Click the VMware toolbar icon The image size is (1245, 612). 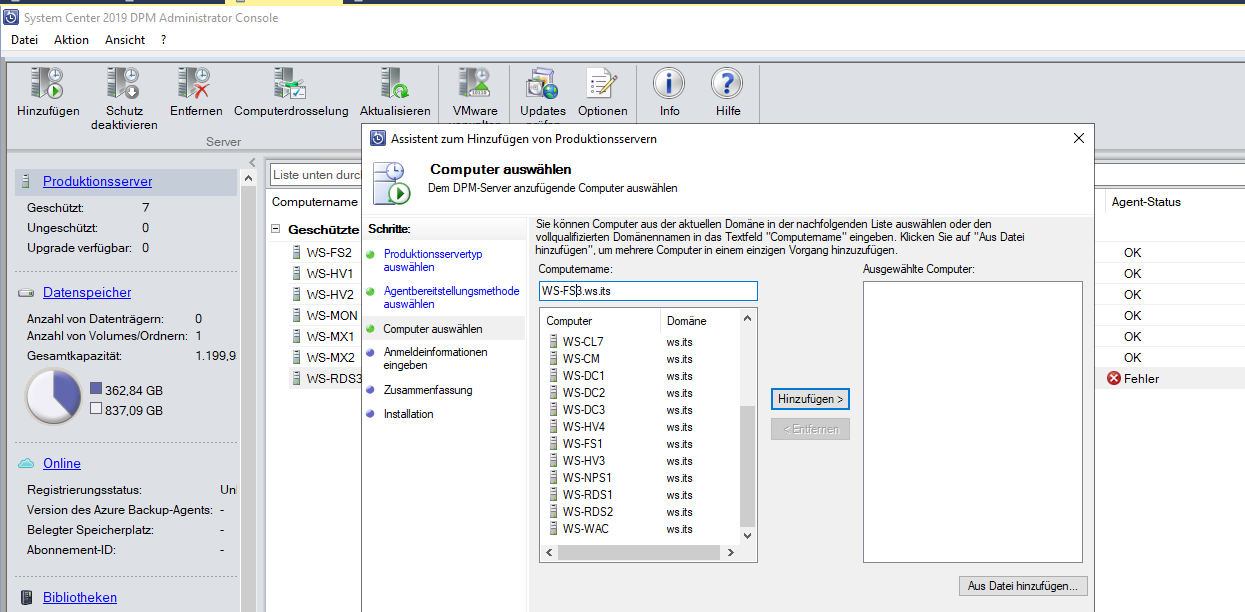click(474, 83)
